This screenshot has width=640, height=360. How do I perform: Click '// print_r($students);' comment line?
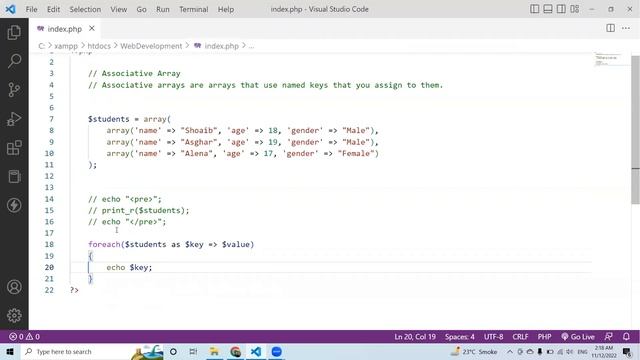[139, 211]
